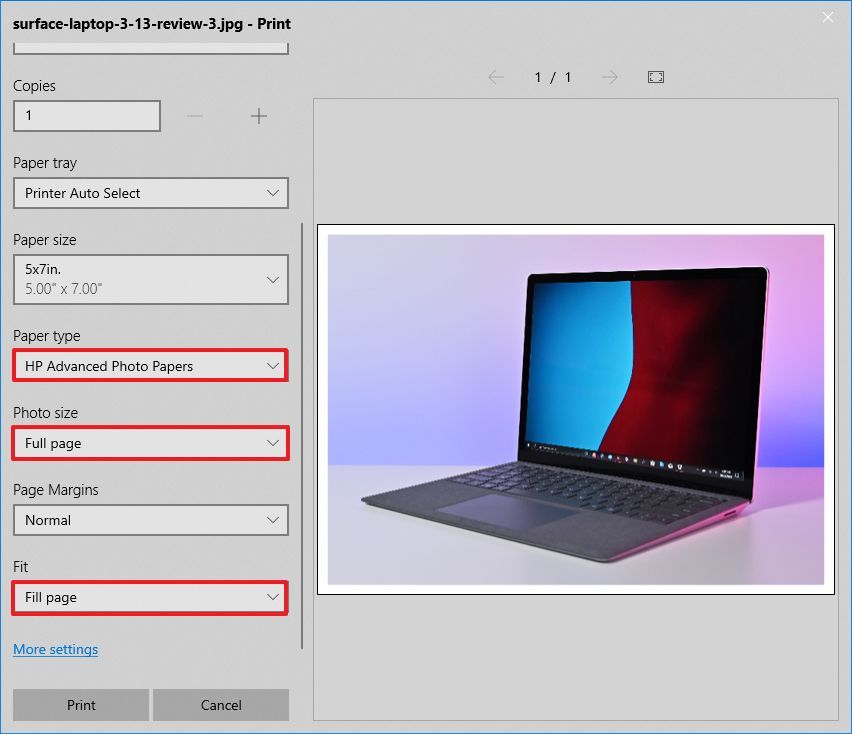The image size is (852, 734).
Task: Click the Page Margins dropdown chevron
Action: click(272, 520)
